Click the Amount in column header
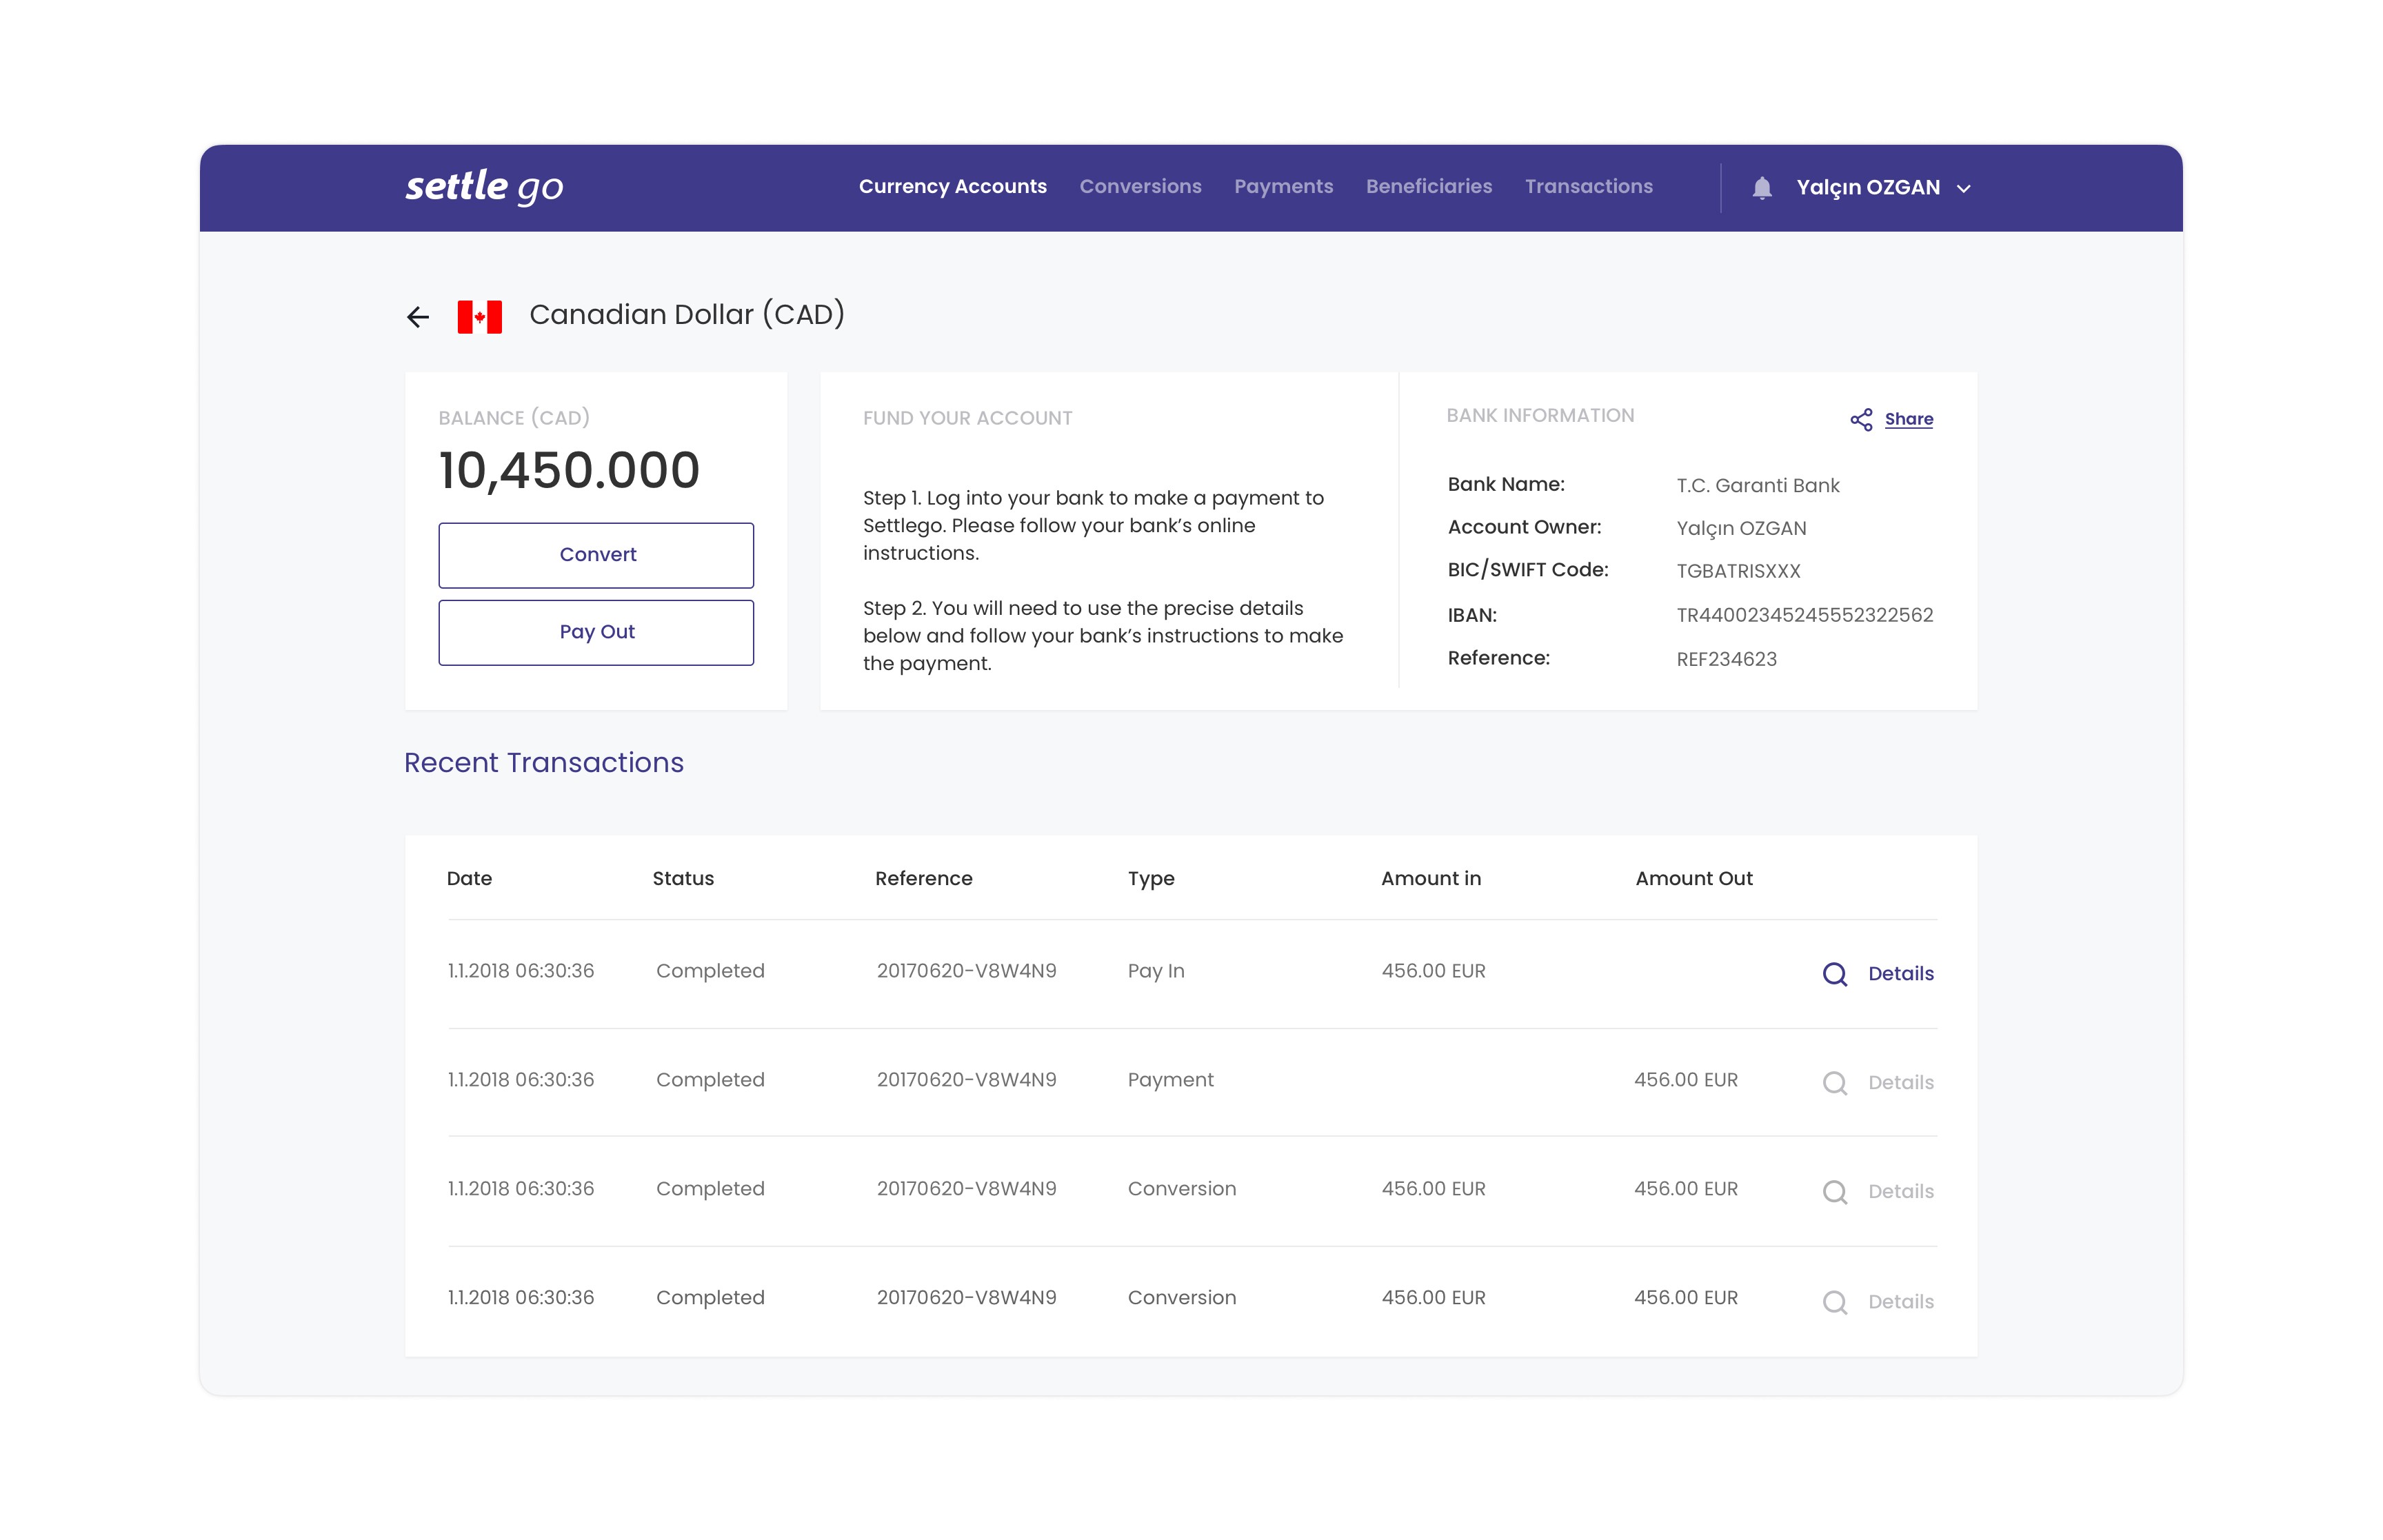The height and width of the screenshot is (1540, 2383). click(x=1431, y=879)
